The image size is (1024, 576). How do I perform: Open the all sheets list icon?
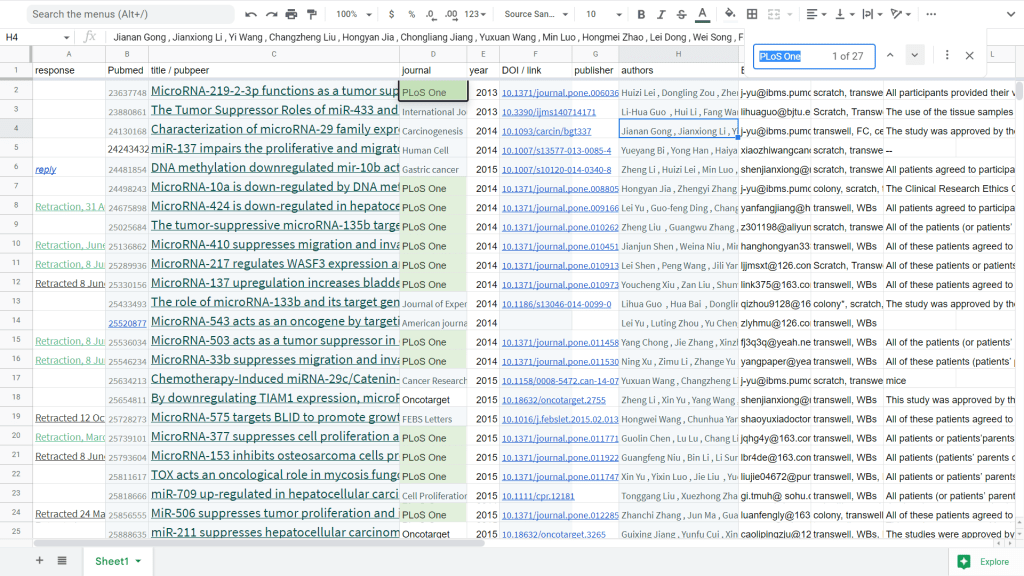click(x=62, y=561)
